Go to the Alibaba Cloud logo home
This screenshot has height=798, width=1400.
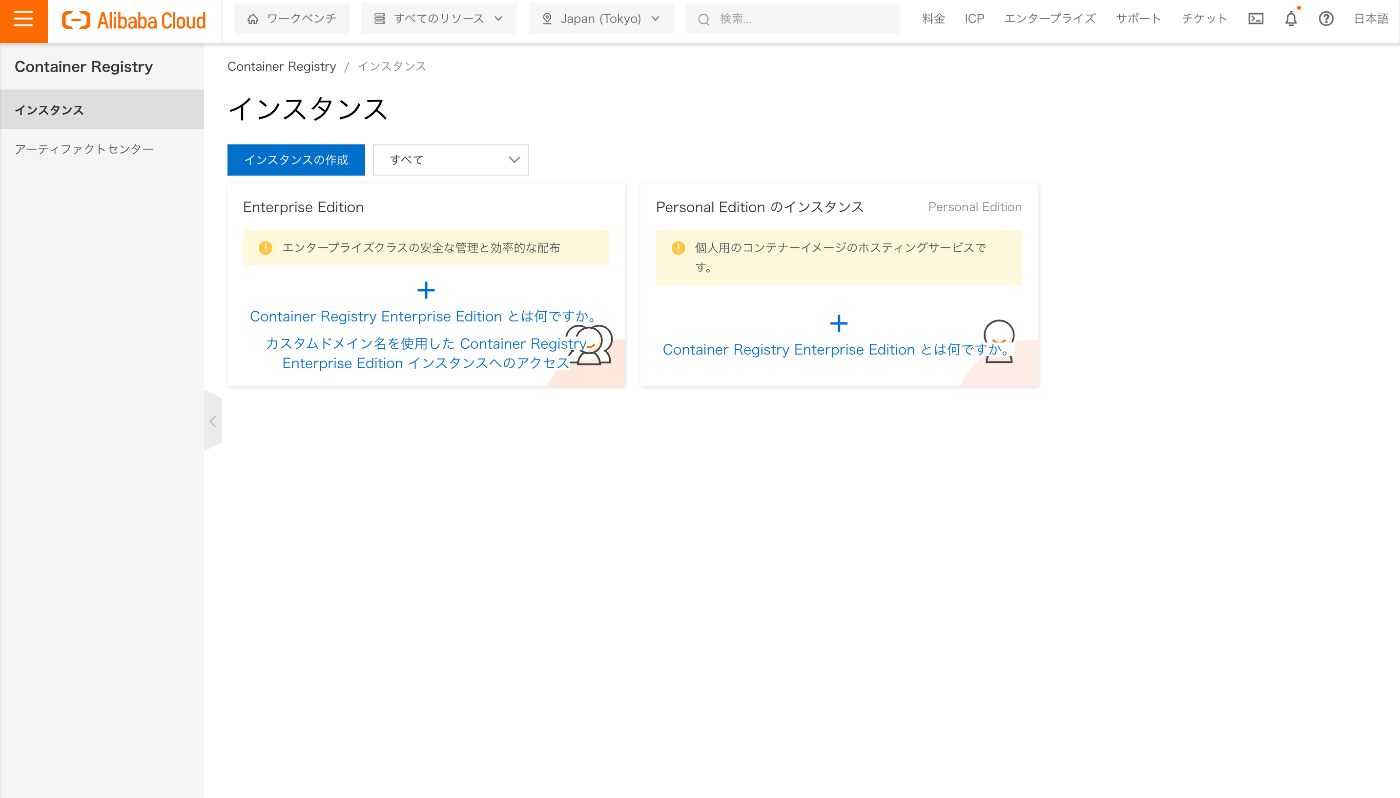click(134, 20)
